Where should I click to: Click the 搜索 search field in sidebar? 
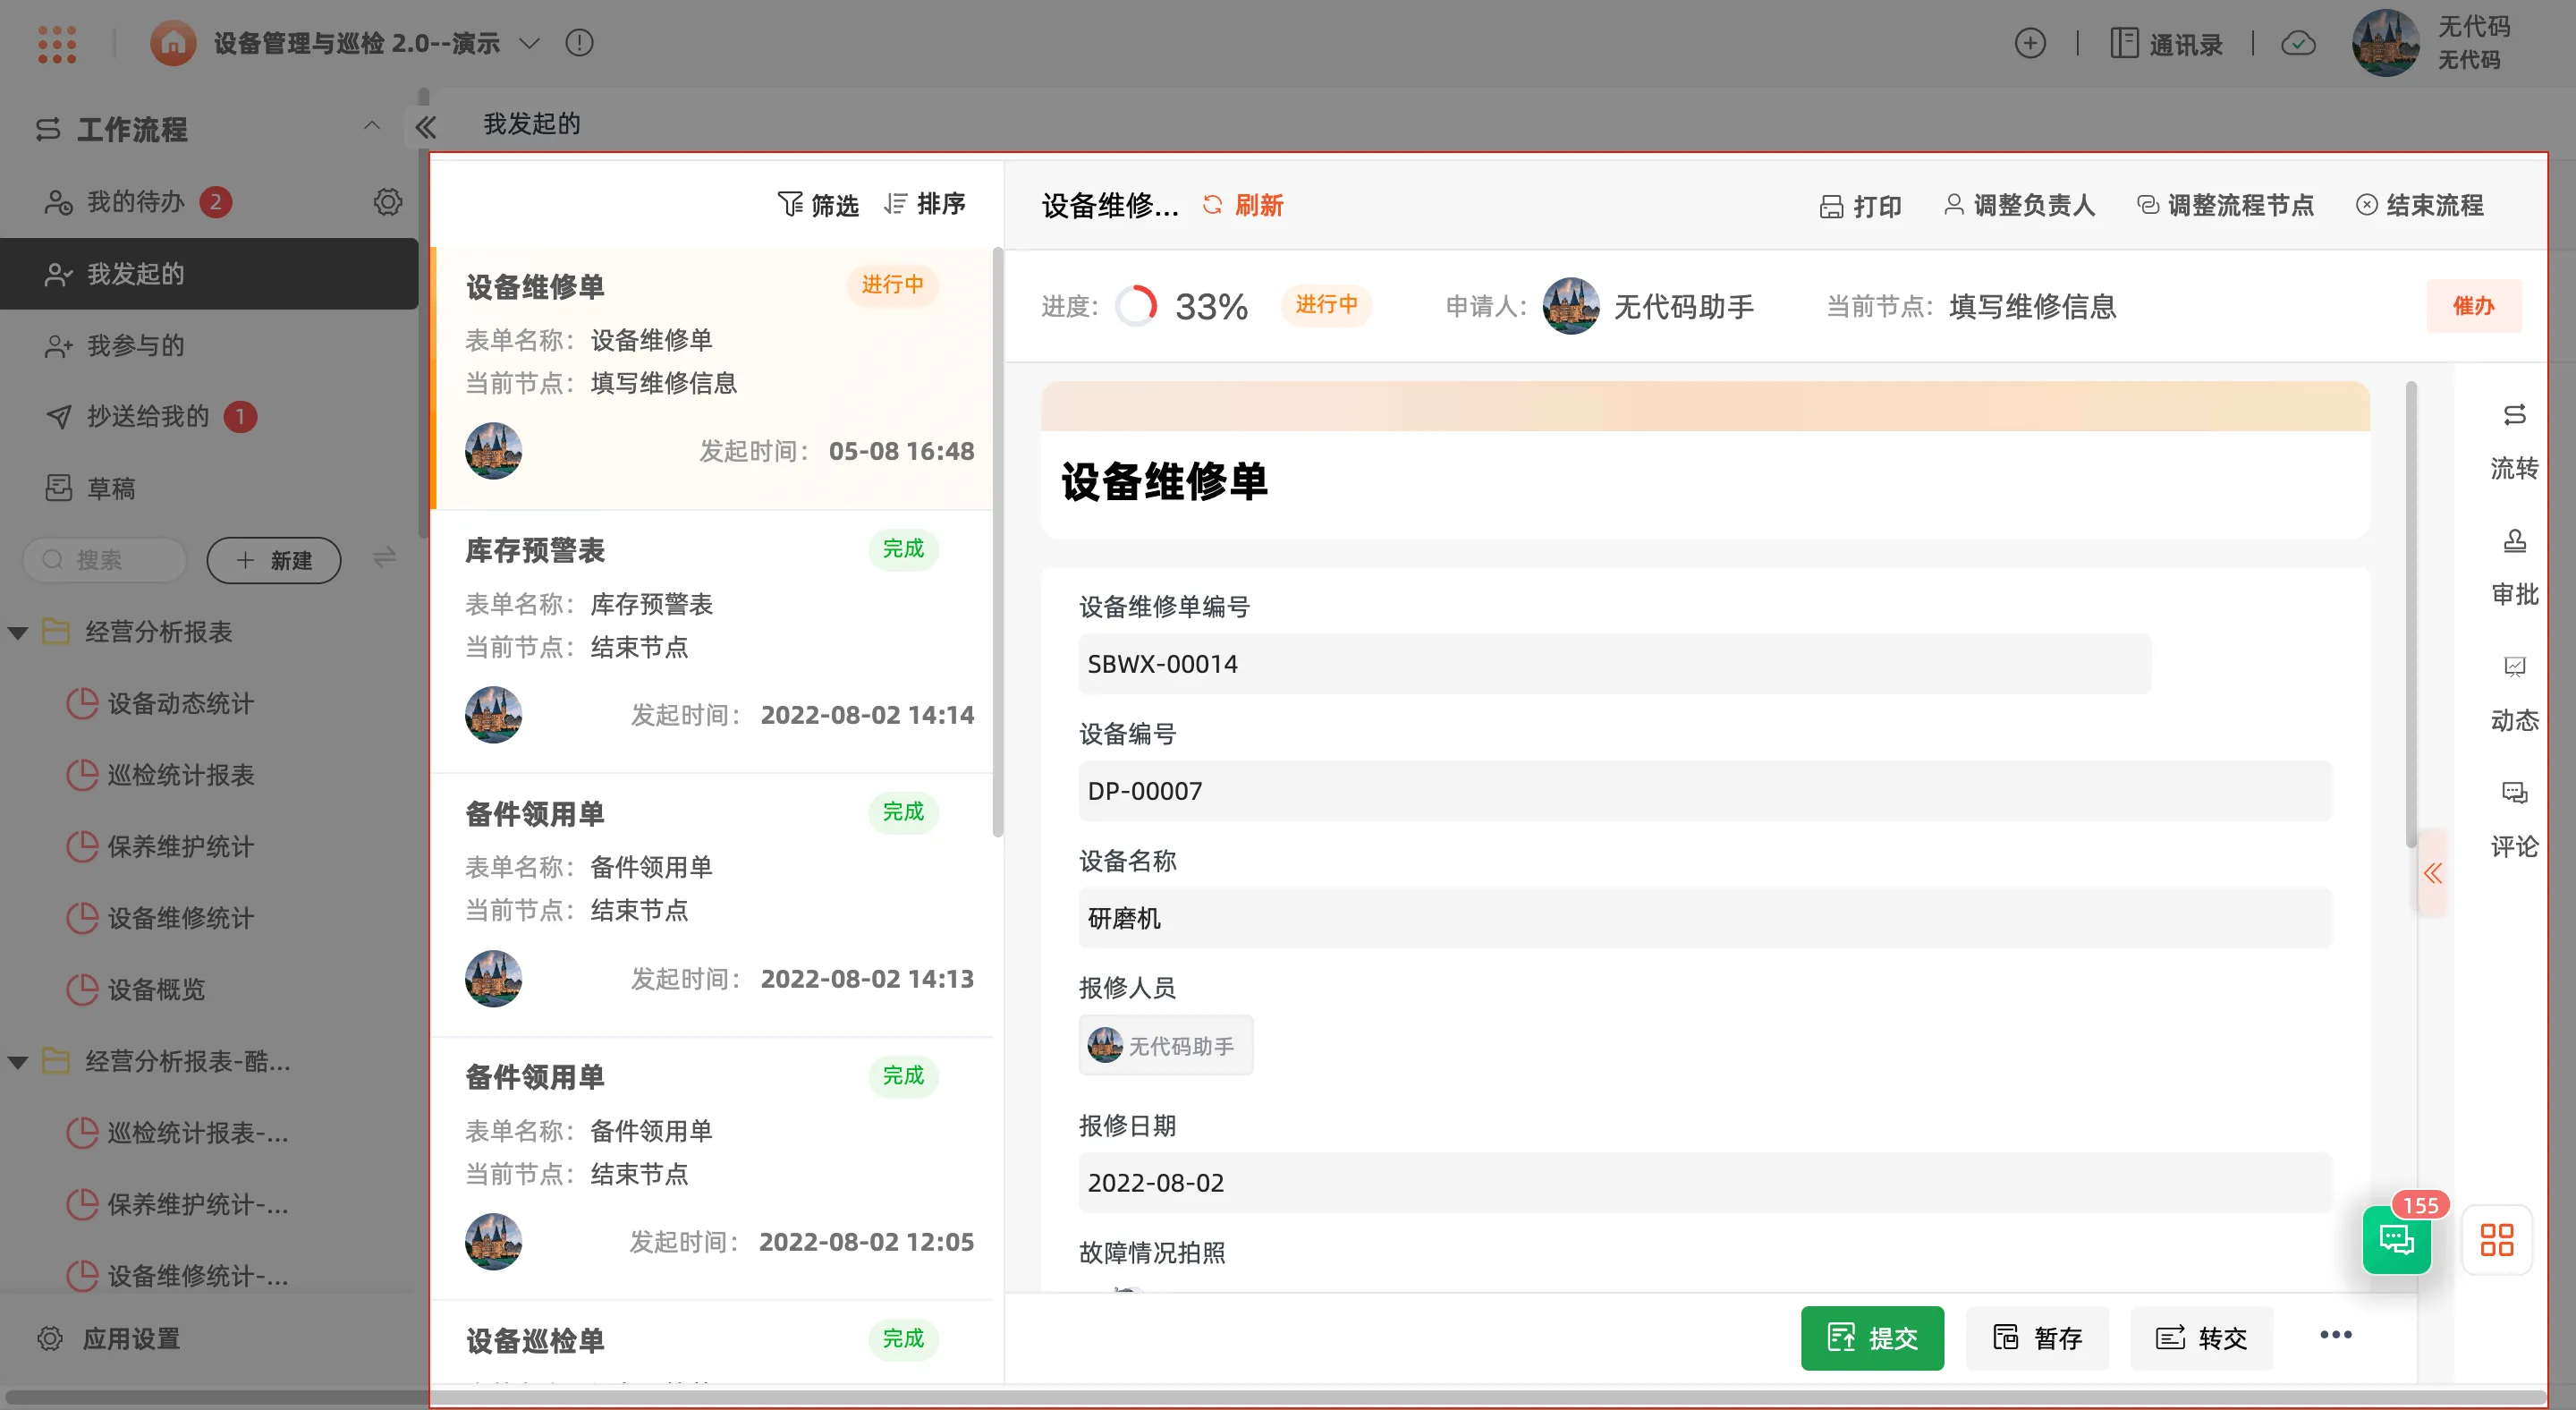(x=105, y=560)
